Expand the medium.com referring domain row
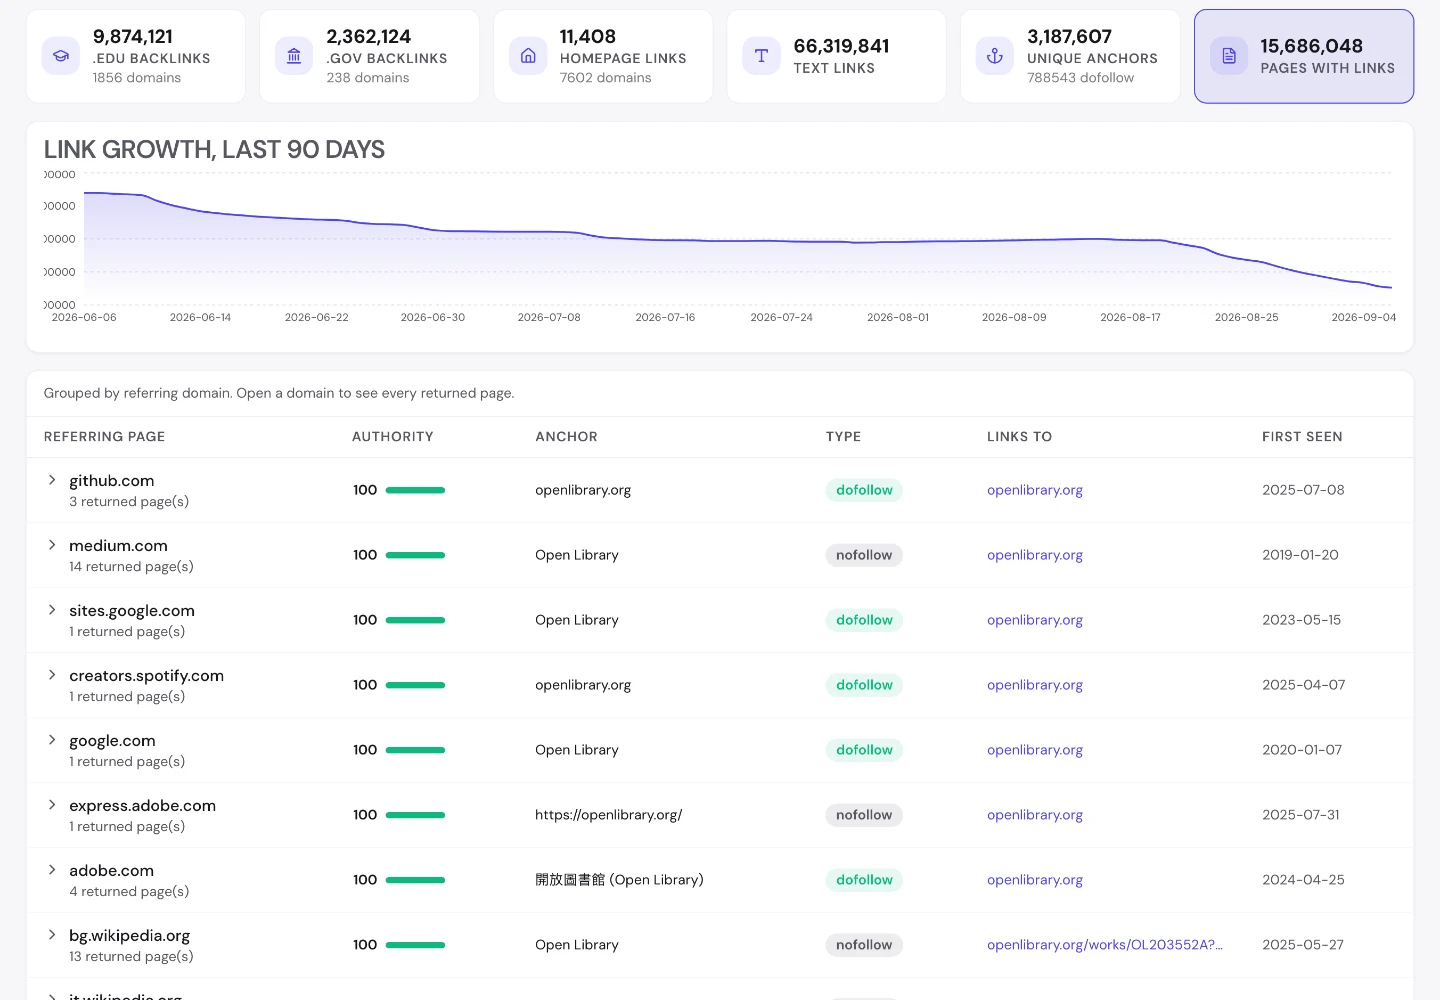 coord(52,545)
